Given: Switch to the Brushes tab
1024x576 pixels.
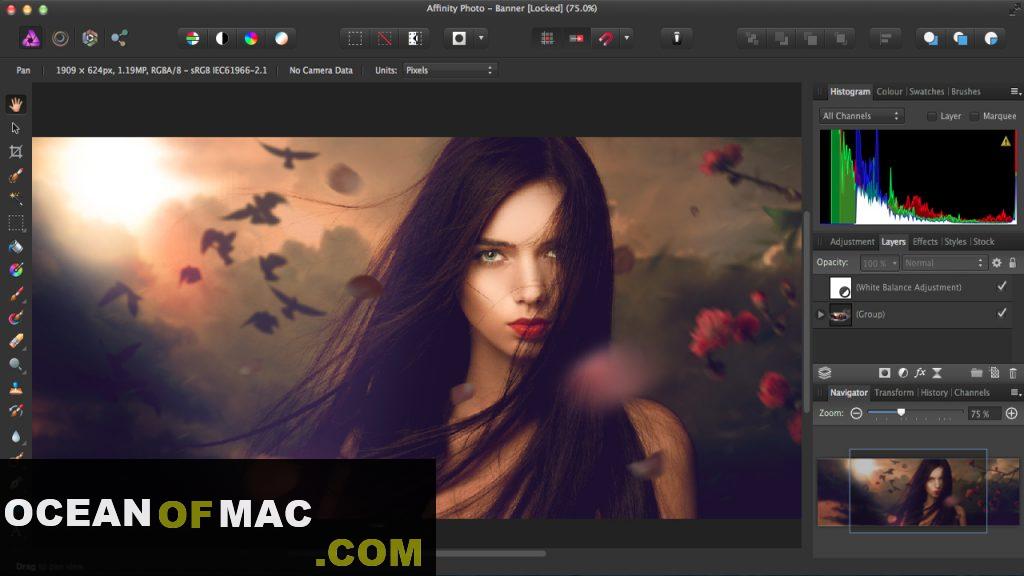Looking at the screenshot, I should [966, 91].
